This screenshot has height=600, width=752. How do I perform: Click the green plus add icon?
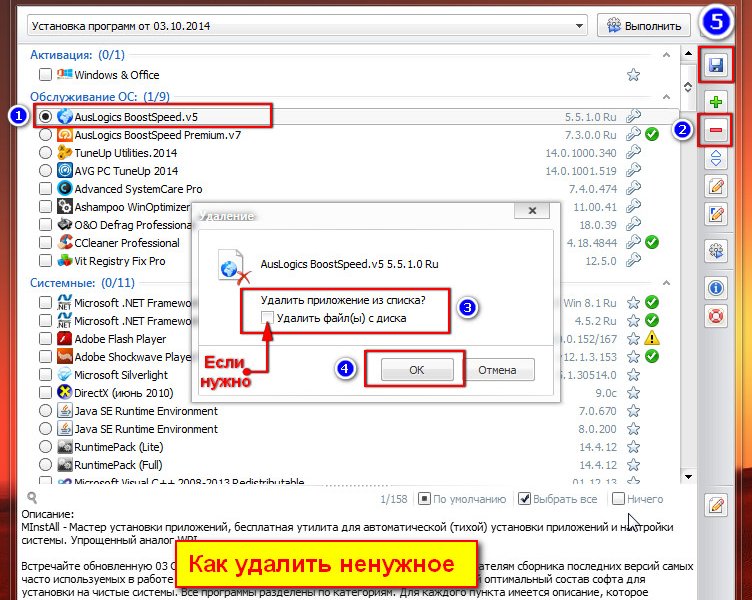716,102
